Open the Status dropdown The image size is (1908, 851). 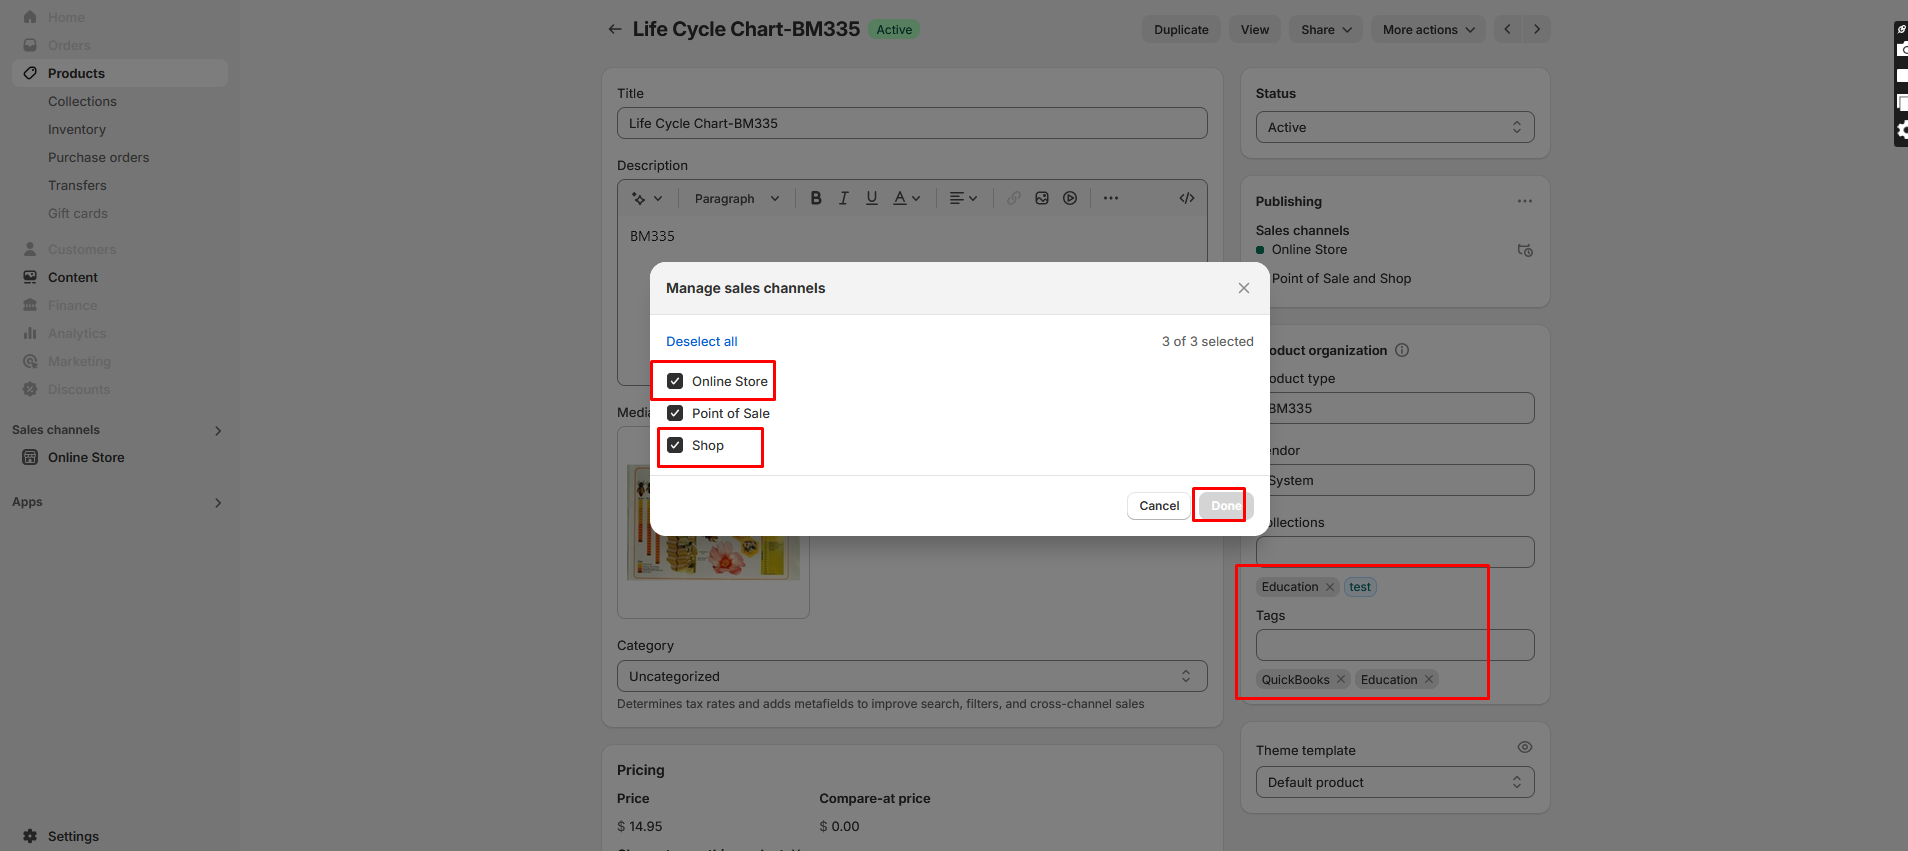pyautogui.click(x=1395, y=127)
